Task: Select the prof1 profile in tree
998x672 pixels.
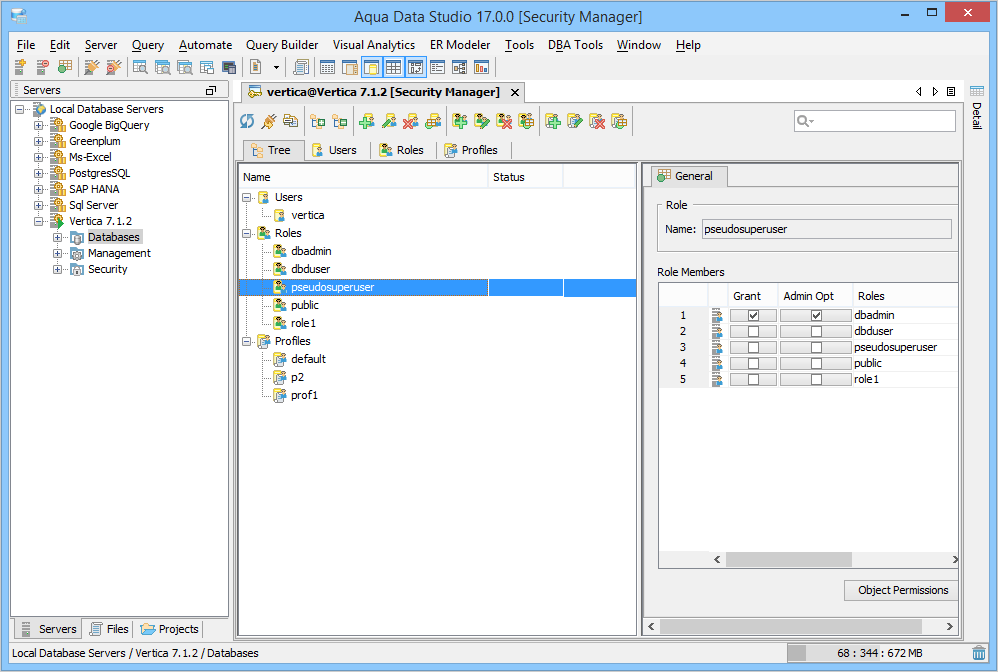Action: tap(304, 395)
